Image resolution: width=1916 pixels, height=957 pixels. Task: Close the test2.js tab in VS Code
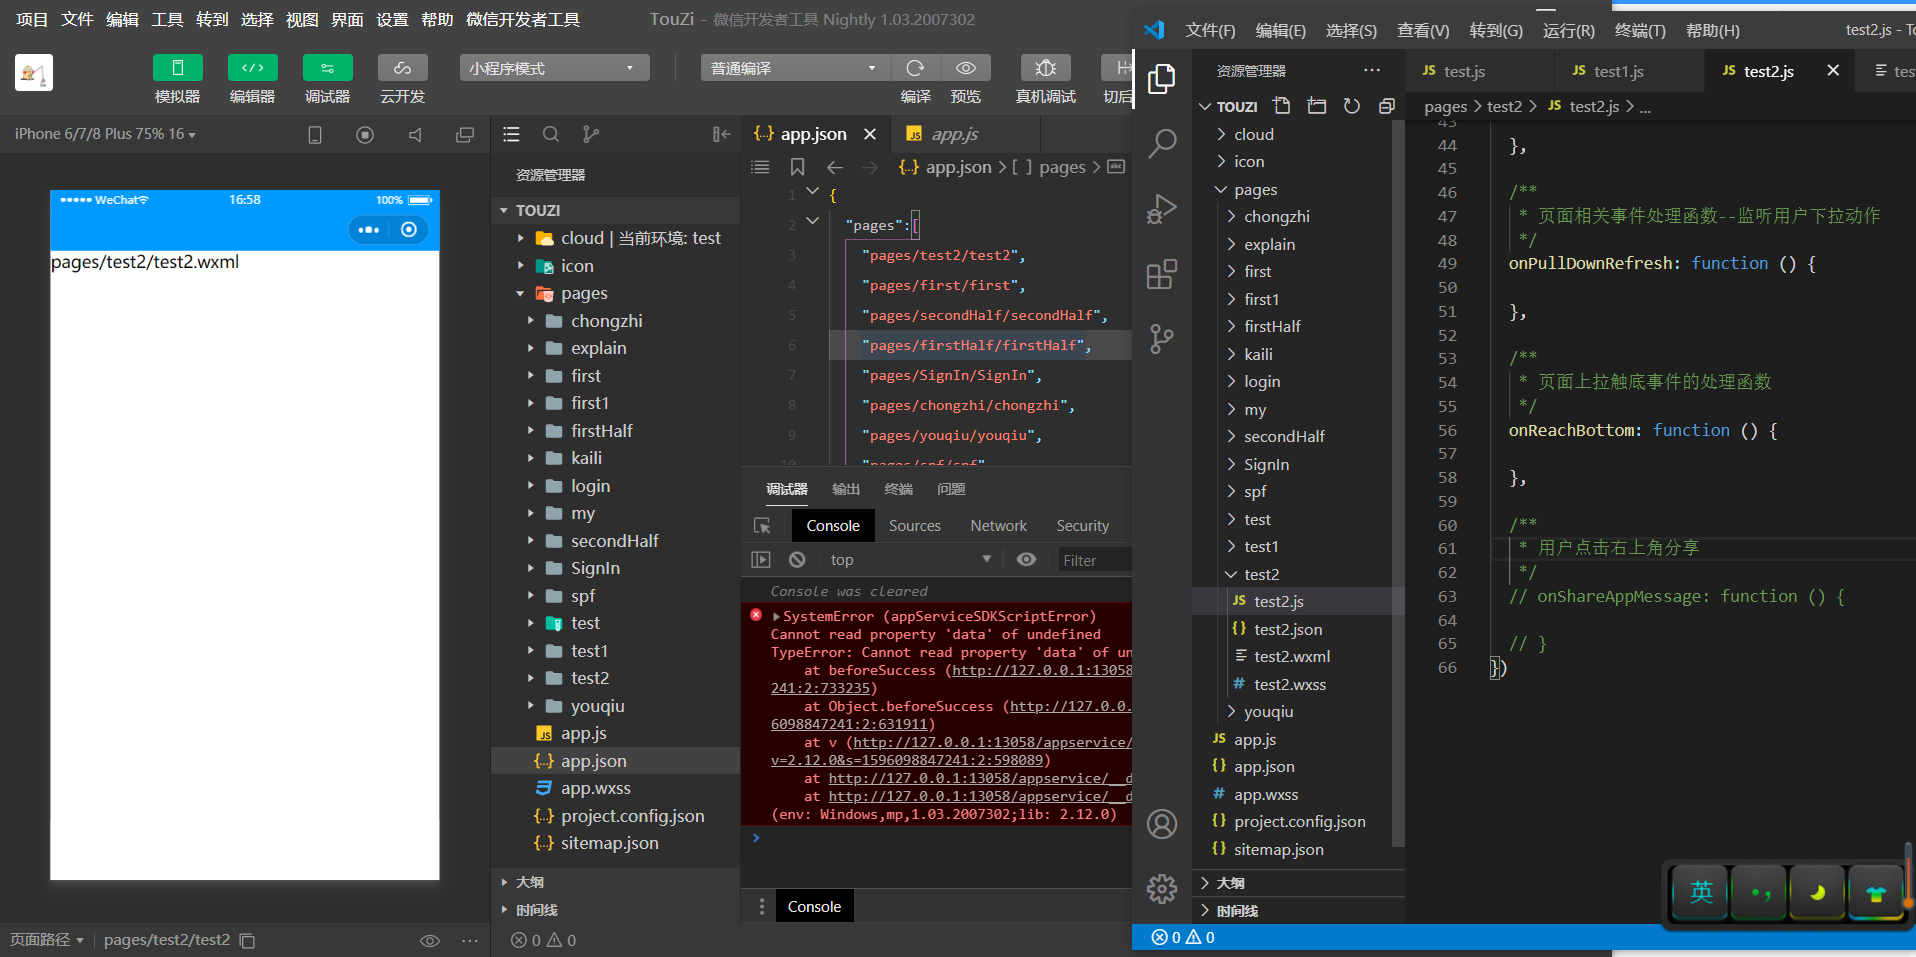tap(1832, 70)
